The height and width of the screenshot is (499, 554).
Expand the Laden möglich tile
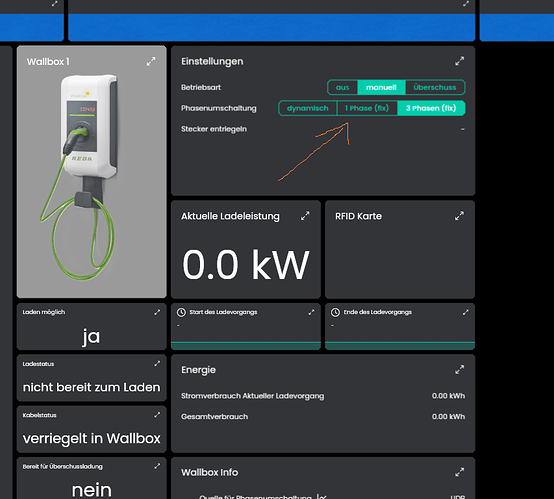tap(157, 312)
